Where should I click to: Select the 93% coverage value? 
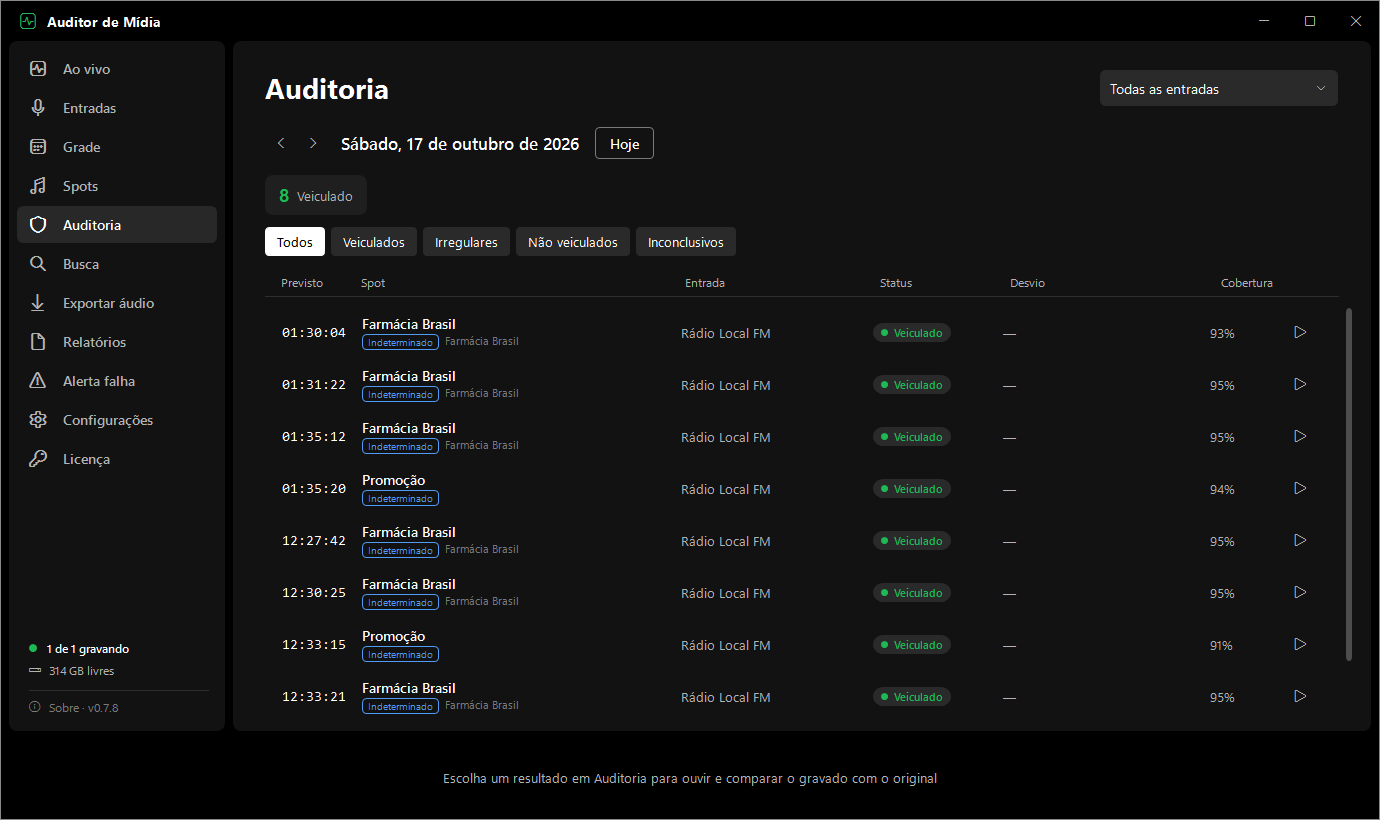[x=1222, y=333]
